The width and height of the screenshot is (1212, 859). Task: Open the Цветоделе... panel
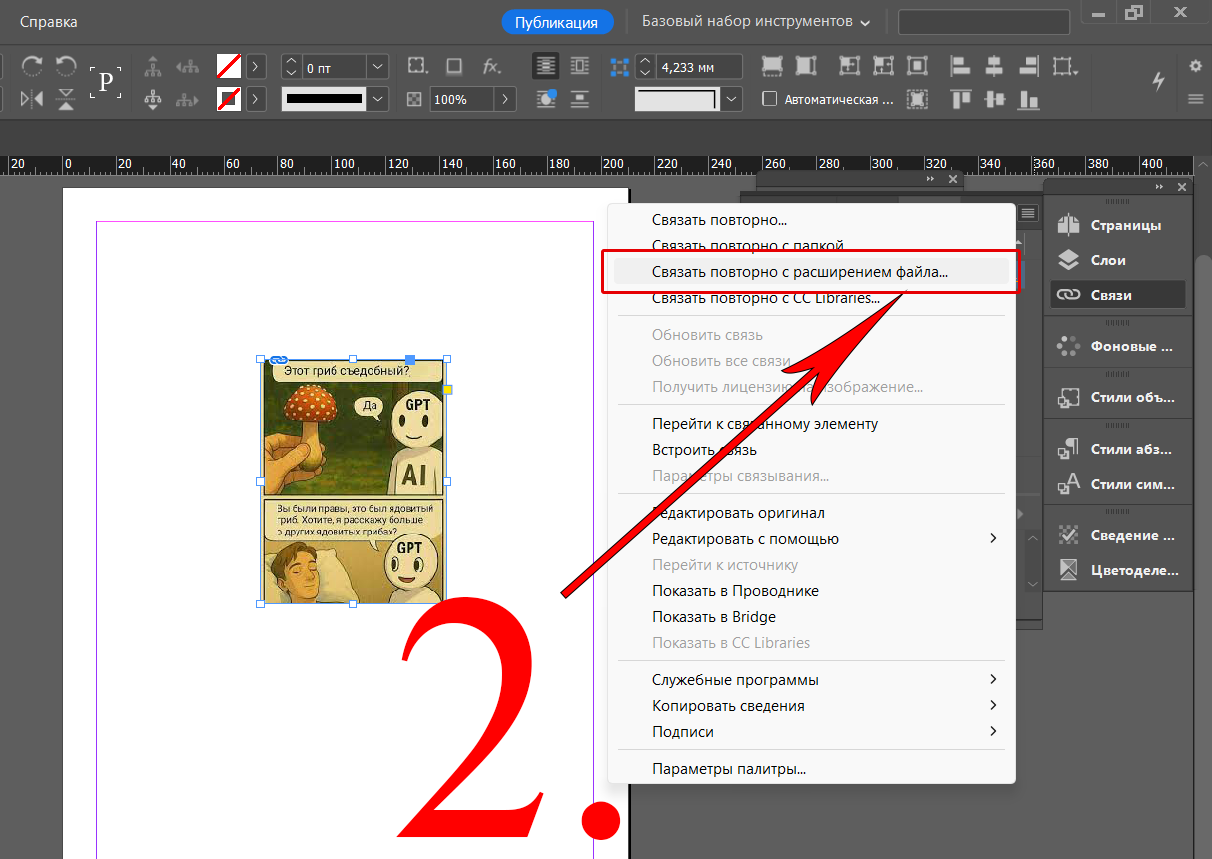pyautogui.click(x=1117, y=571)
